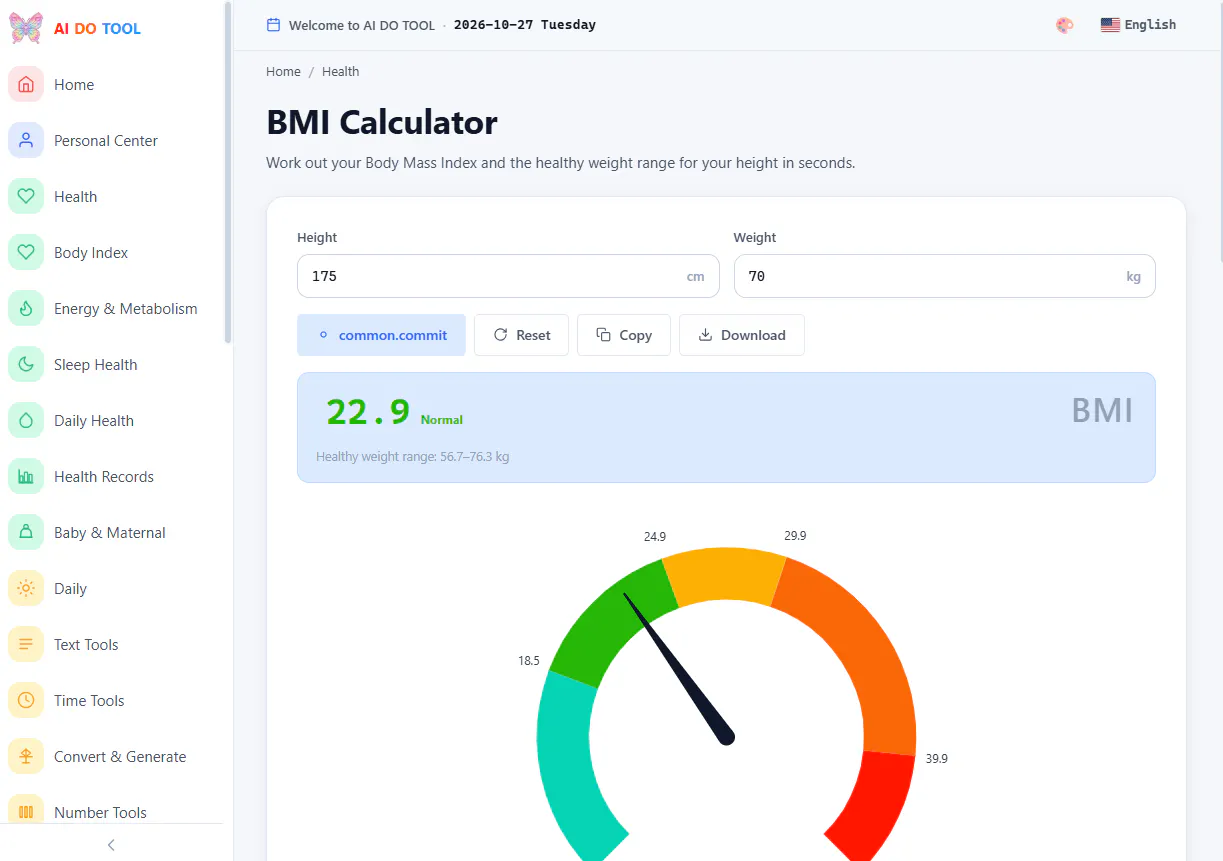
Task: Open the English language selector
Action: tap(1138, 25)
